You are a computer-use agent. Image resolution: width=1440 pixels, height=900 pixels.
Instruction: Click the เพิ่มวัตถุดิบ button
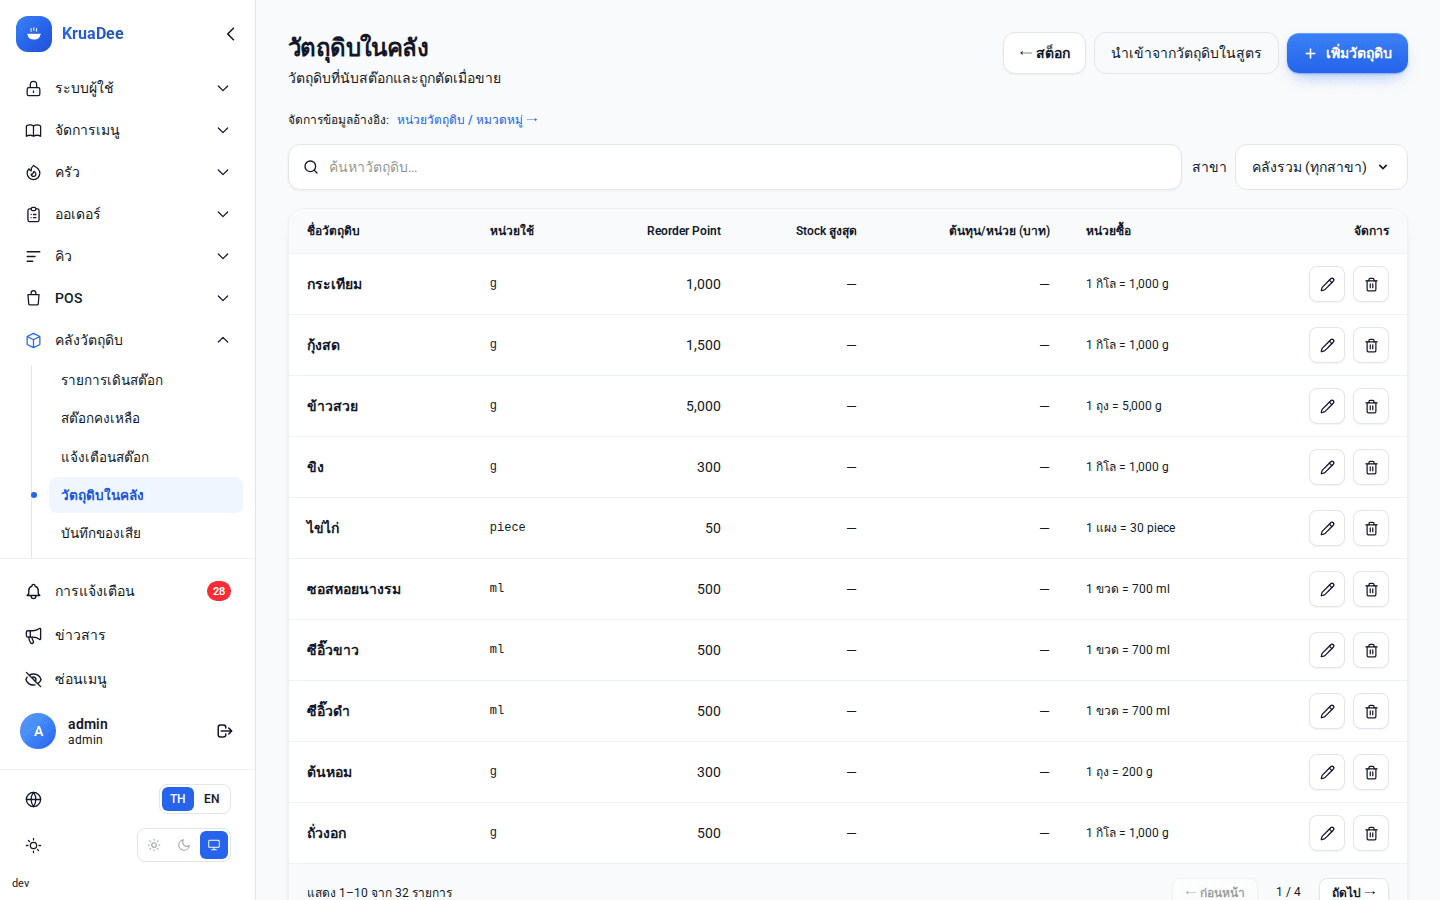[1347, 53]
